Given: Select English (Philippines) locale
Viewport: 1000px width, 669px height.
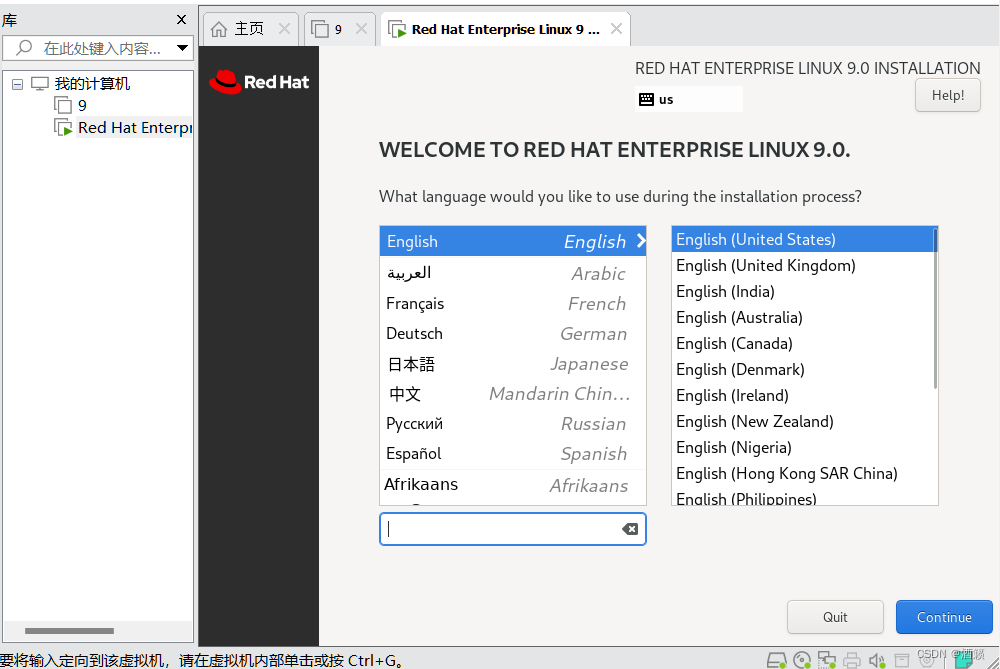Looking at the screenshot, I should (802, 497).
